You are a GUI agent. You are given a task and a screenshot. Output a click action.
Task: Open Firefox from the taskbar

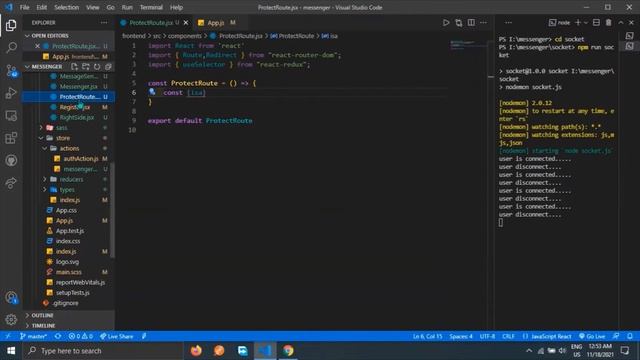pyautogui.click(x=196, y=351)
